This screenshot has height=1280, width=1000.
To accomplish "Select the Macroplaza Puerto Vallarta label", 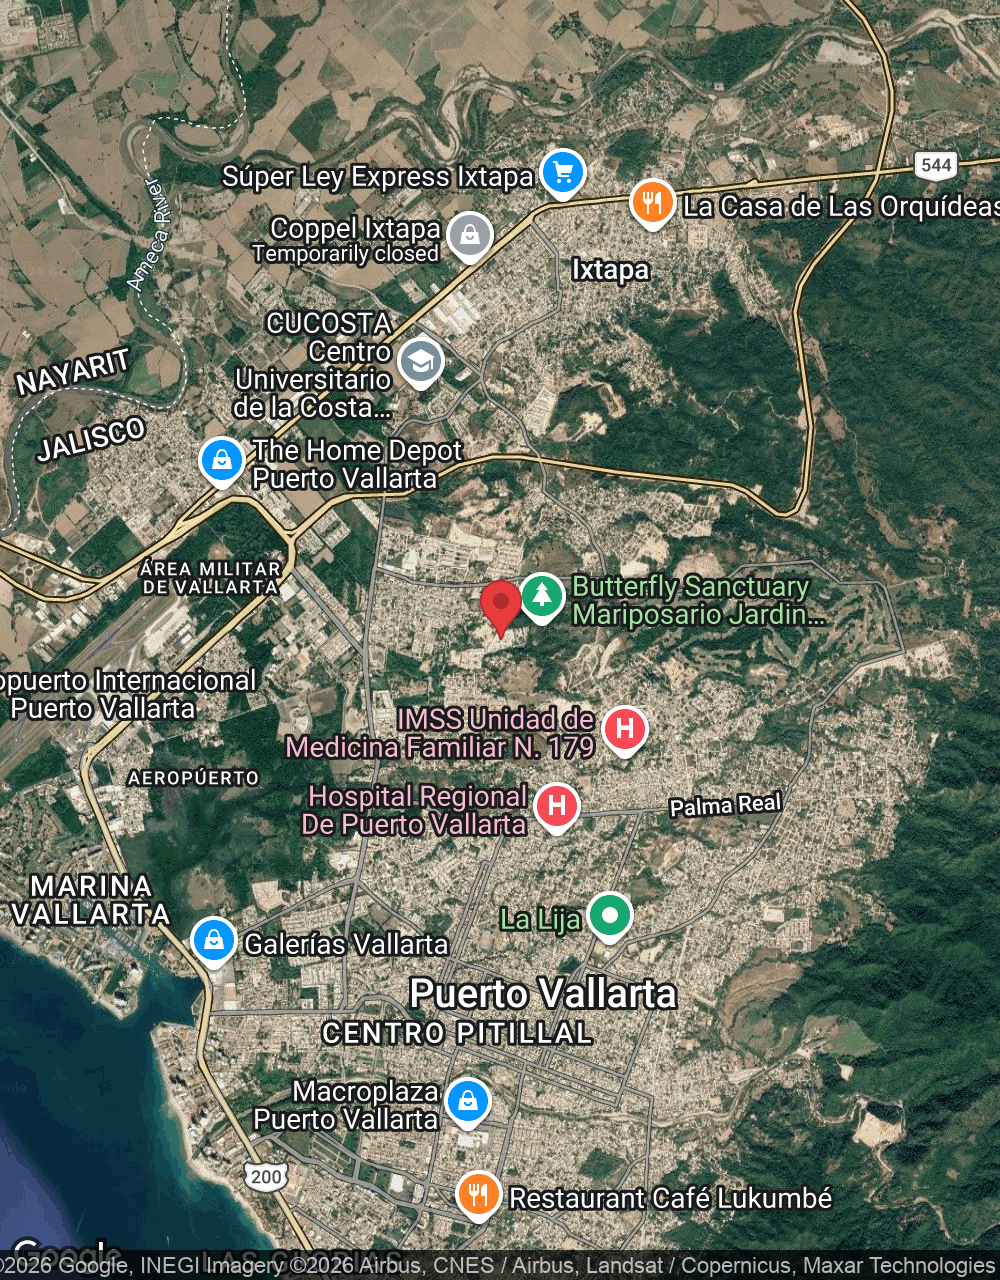I will point(346,1105).
